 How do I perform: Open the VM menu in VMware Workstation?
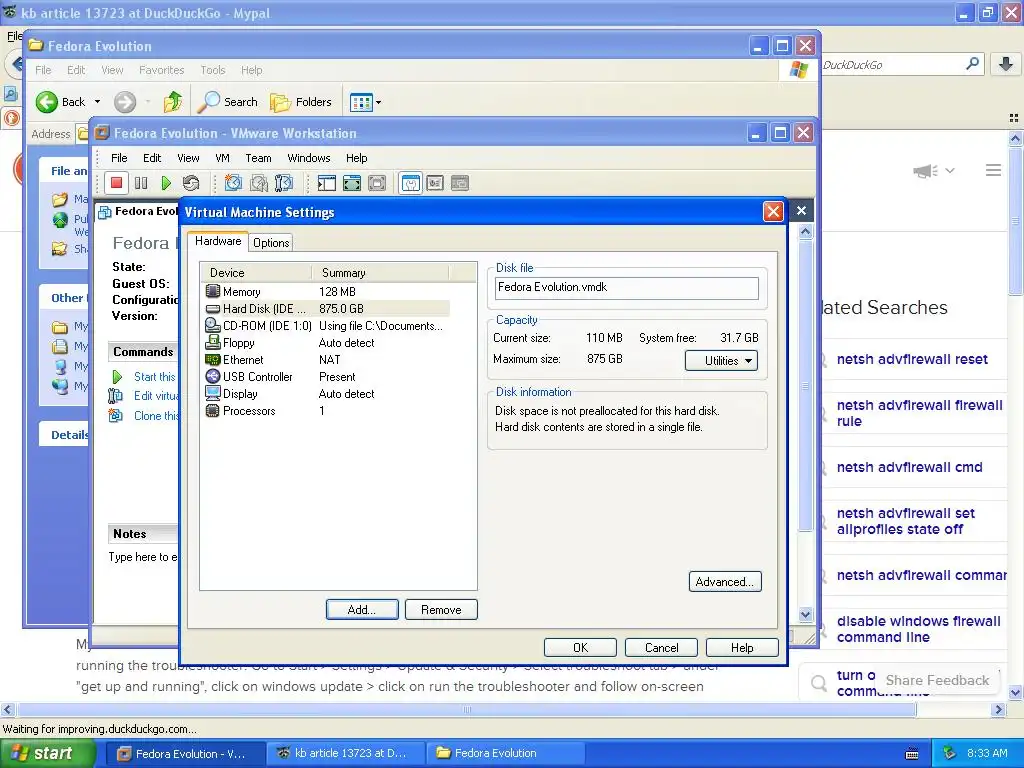222,158
